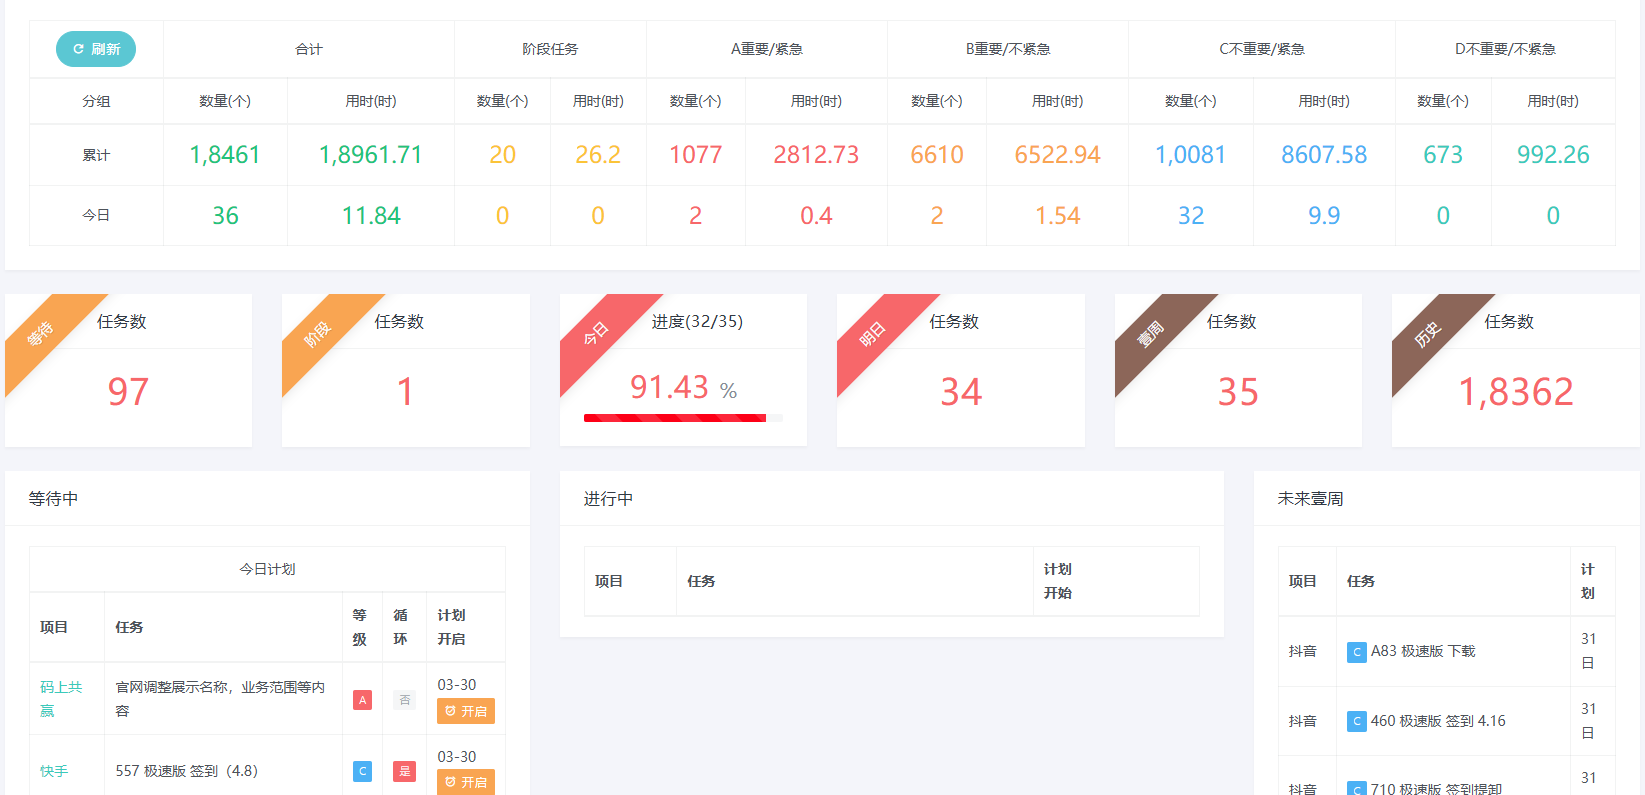1645x795 pixels.
Task: Click the red today progress bar
Action: [675, 418]
